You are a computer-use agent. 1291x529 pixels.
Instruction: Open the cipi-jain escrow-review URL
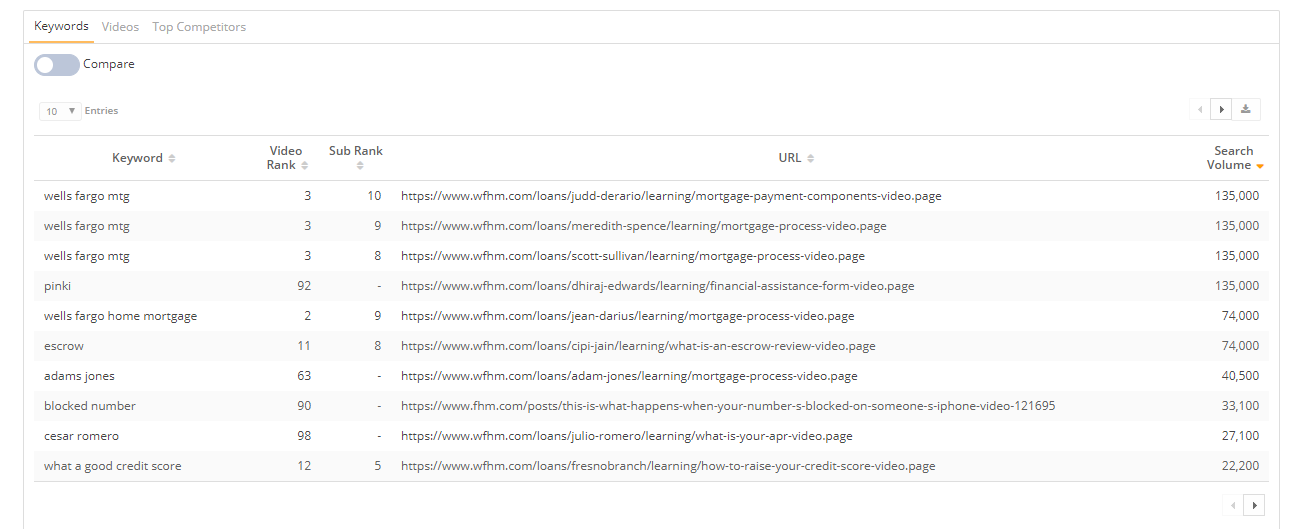[x=638, y=346]
